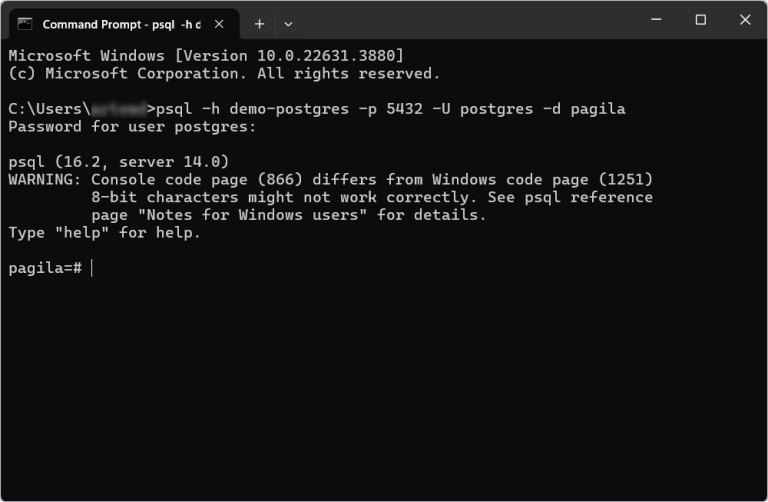The image size is (768, 502).
Task: Minimize the terminal window
Action: coord(654,20)
